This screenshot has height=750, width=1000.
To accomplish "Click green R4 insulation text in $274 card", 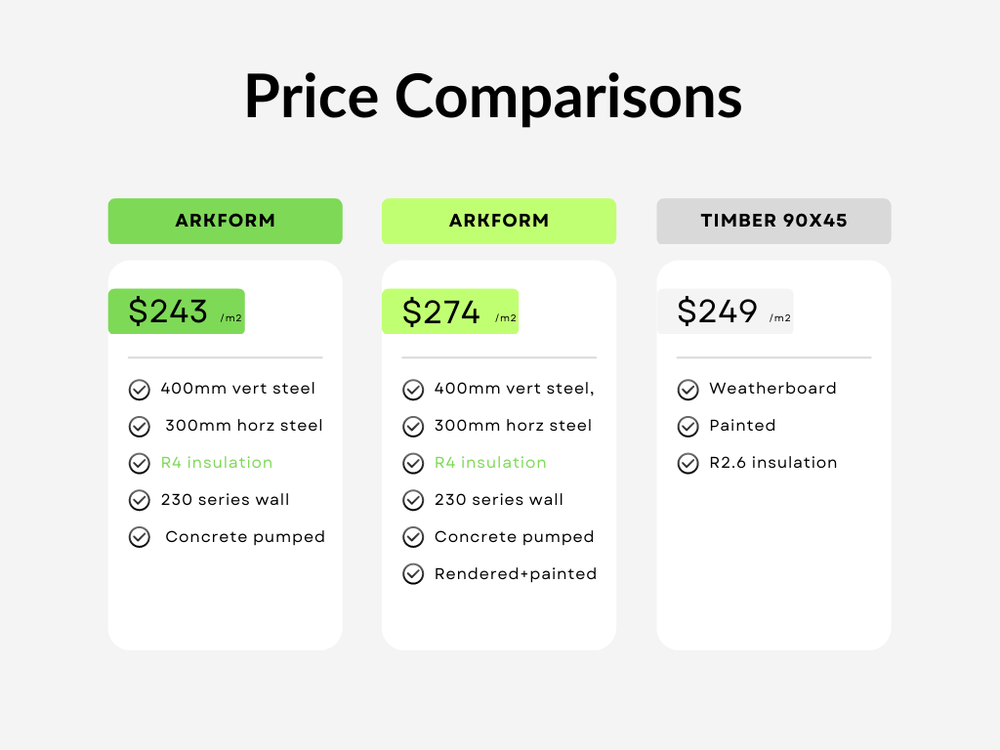I will 490,463.
